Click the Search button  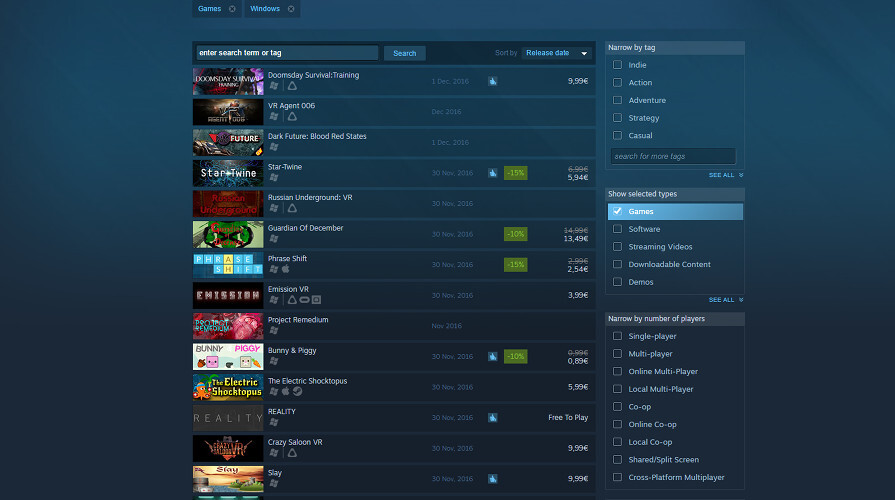405,53
